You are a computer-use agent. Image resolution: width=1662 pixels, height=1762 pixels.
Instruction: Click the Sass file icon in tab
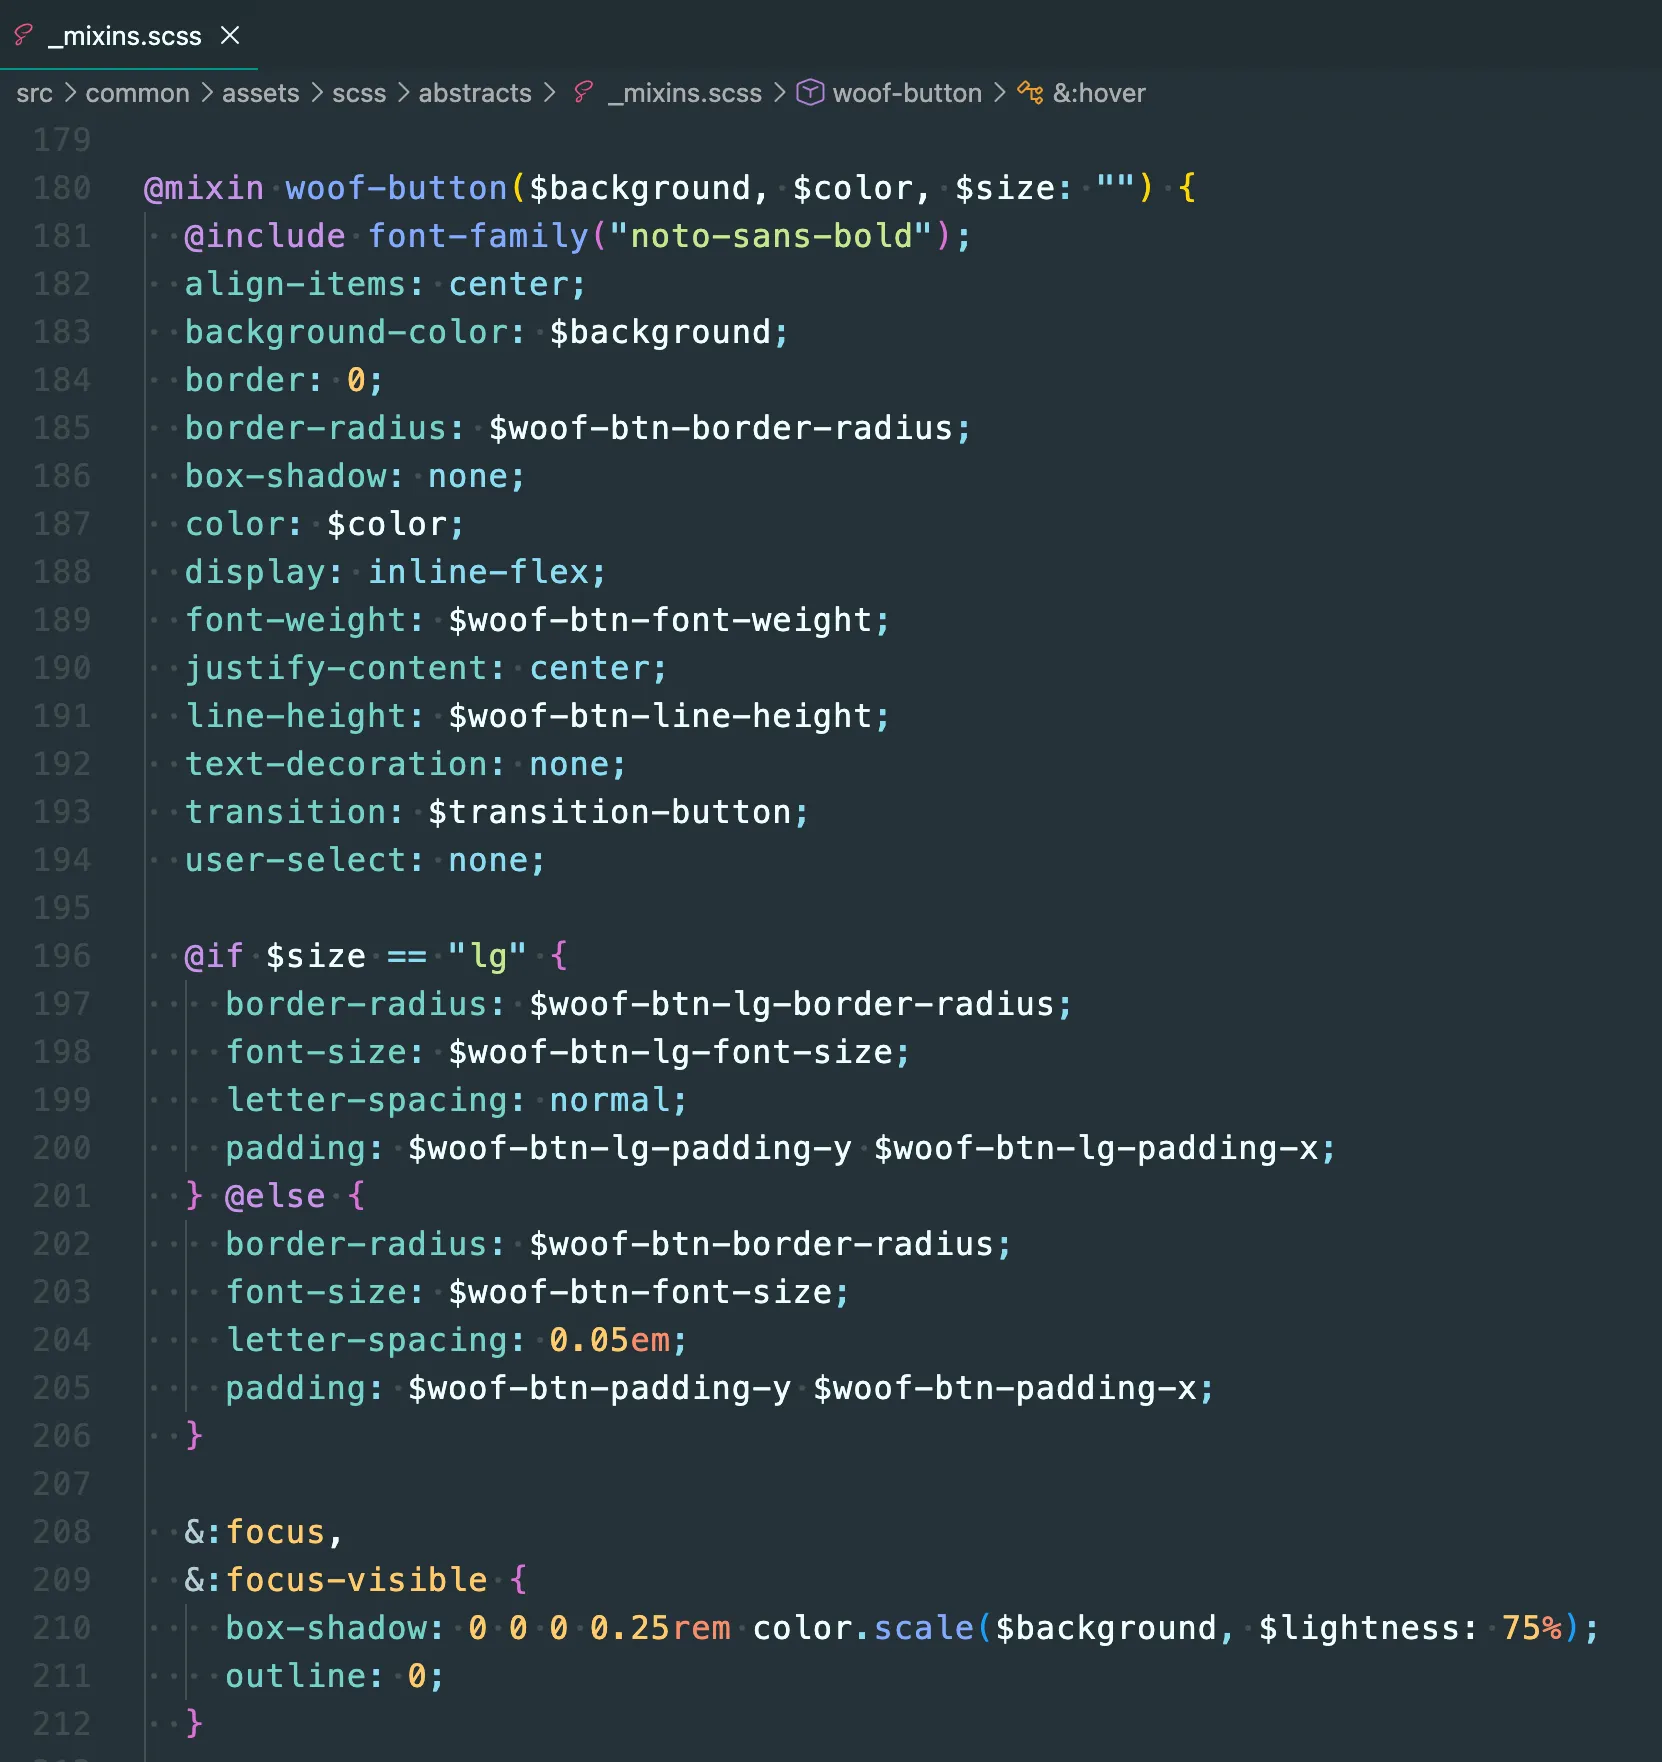(24, 36)
